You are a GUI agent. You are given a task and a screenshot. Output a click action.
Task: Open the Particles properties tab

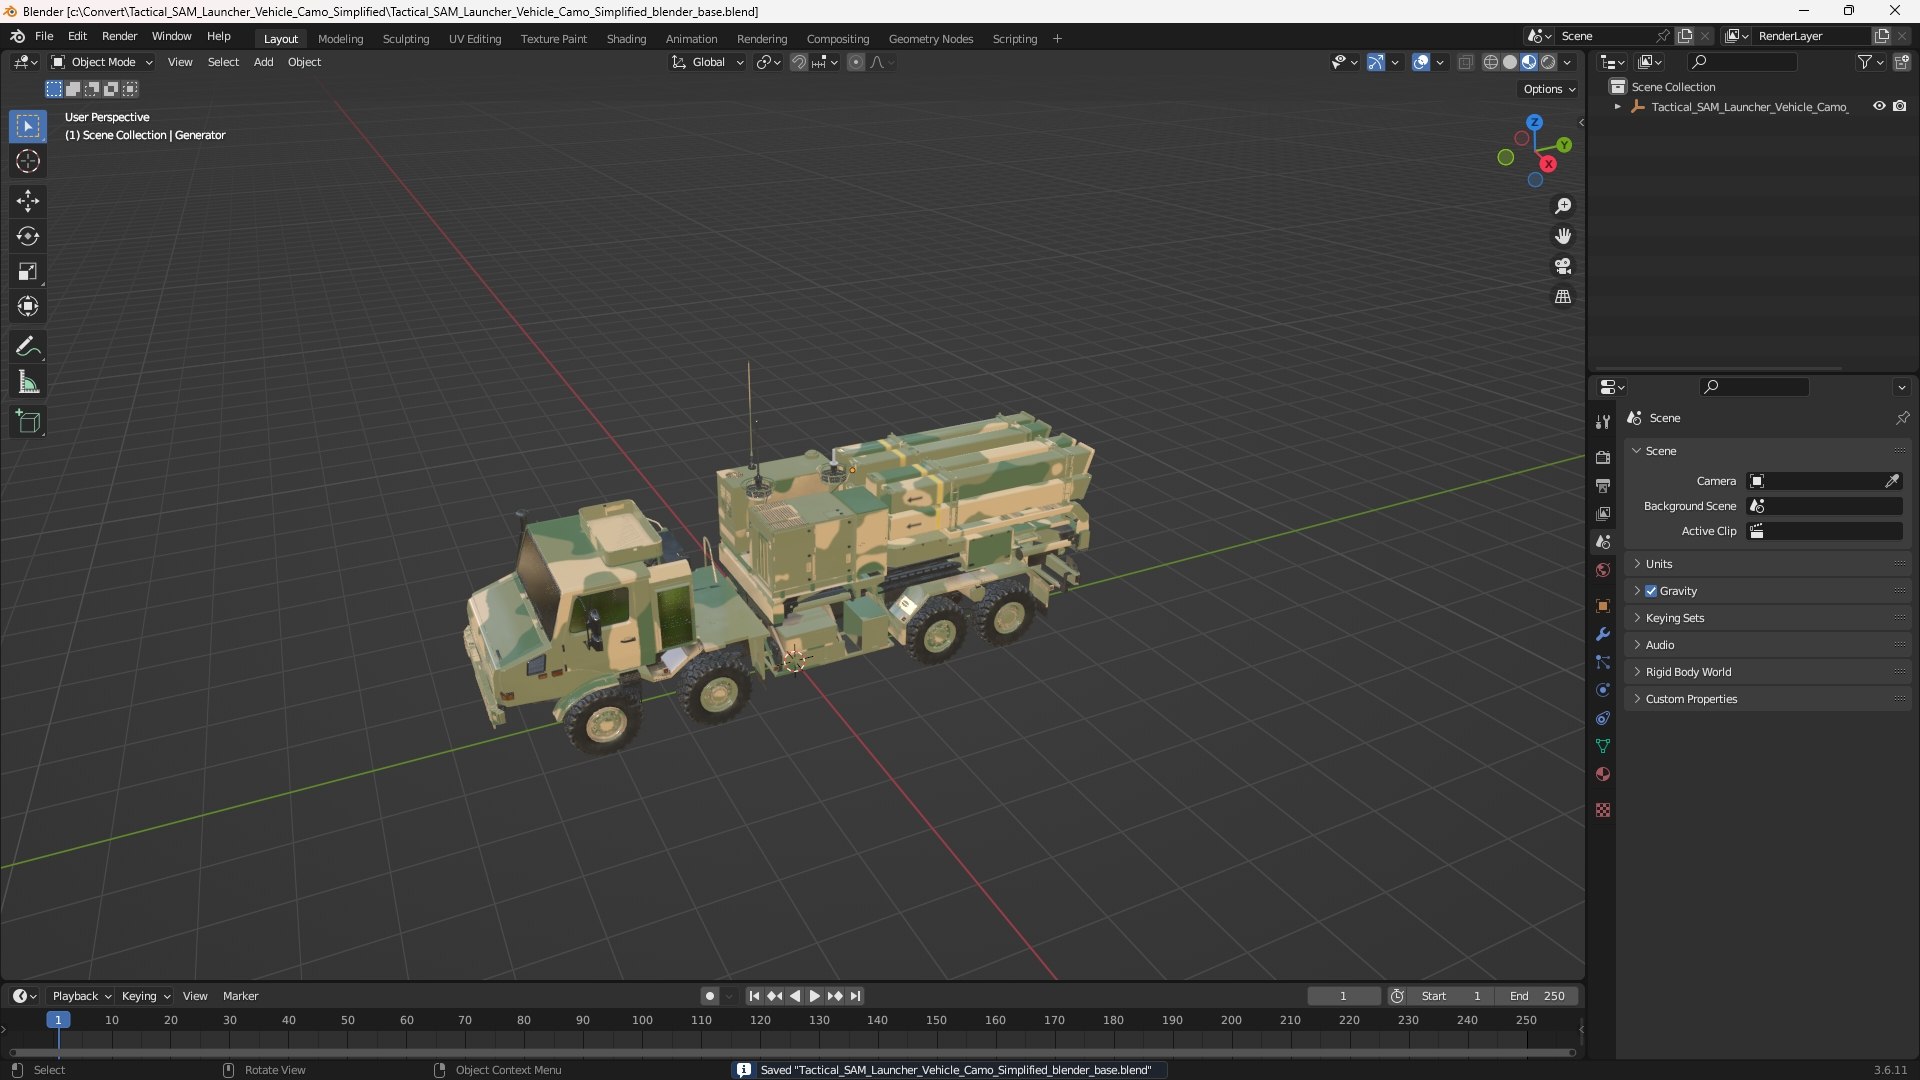(x=1603, y=662)
